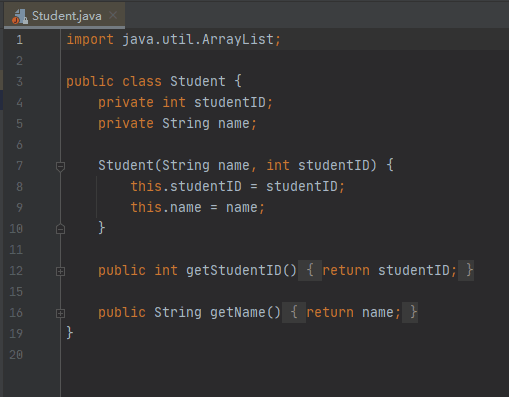Click method name 'getStudentID()' on line 12
509x397 pixels.
[241, 271]
